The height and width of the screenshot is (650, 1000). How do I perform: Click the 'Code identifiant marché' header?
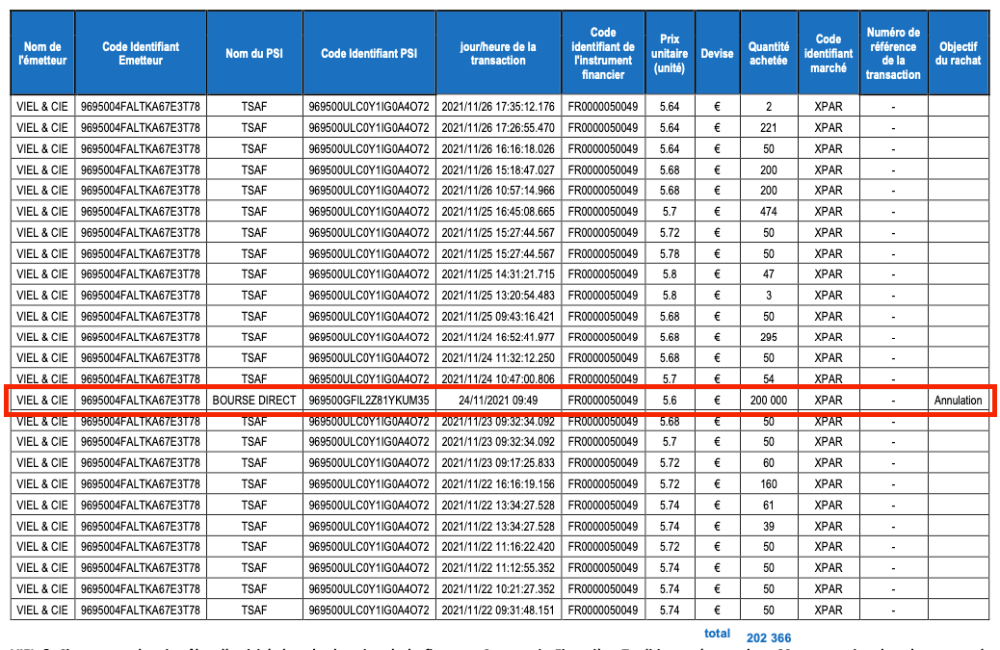click(828, 53)
